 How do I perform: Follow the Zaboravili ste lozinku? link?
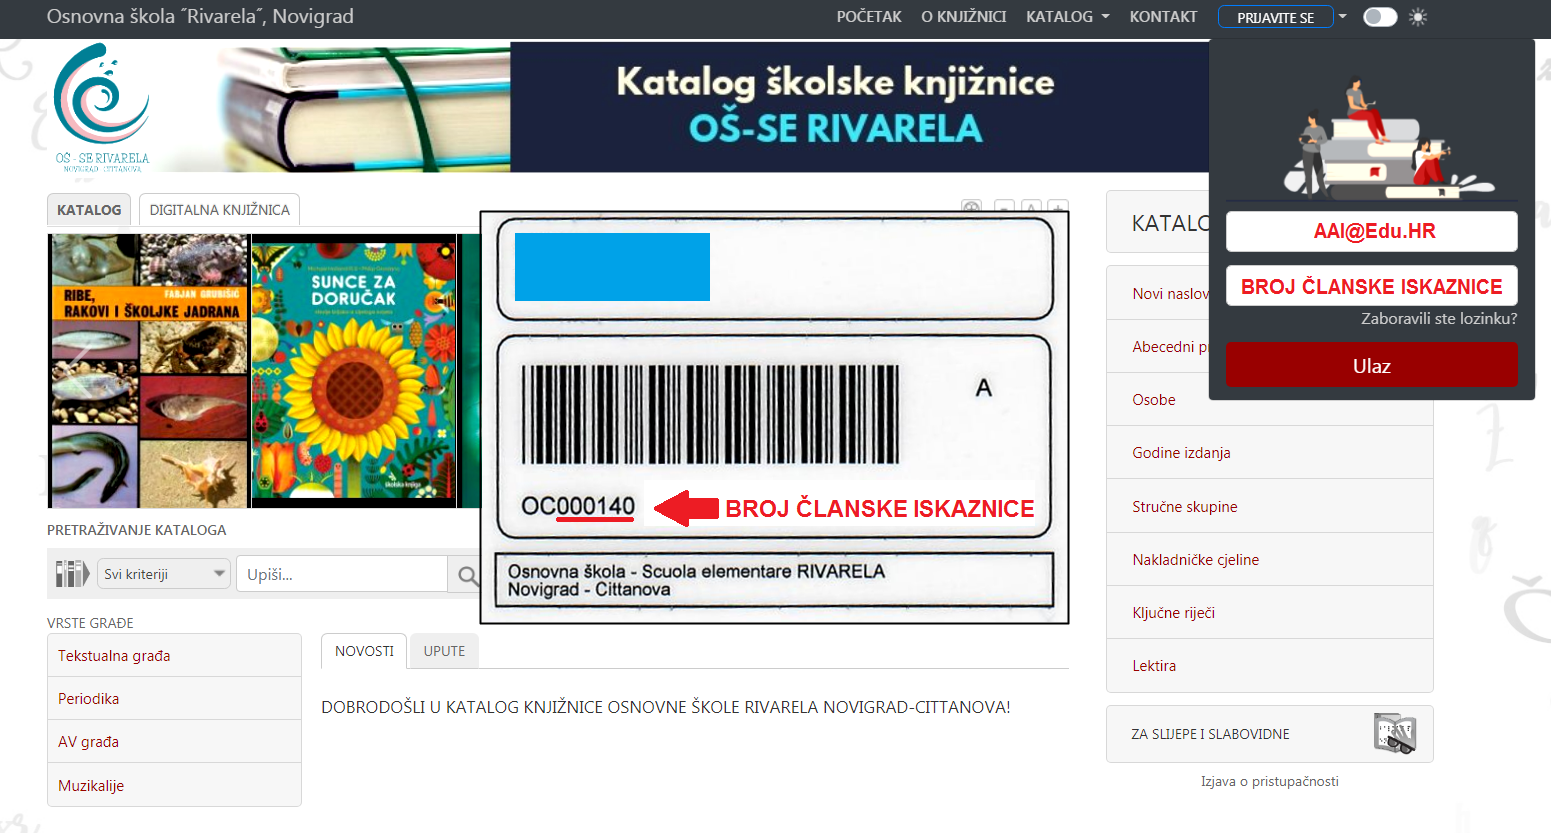point(1439,319)
